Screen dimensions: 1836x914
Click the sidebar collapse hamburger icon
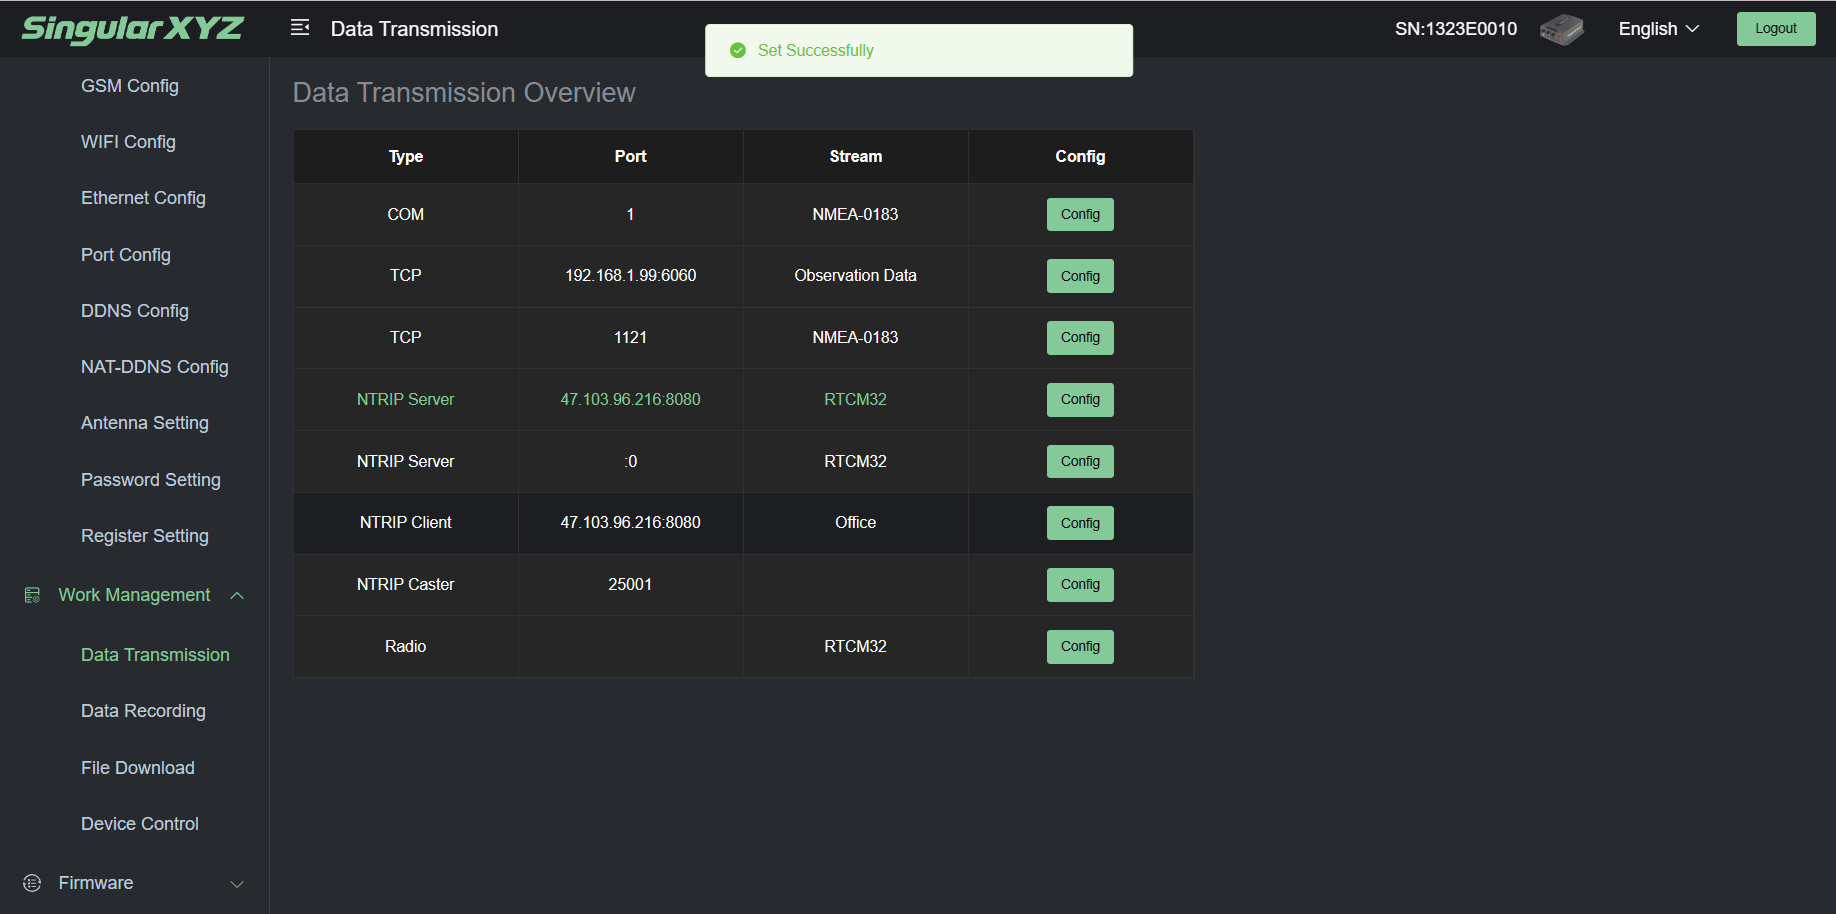coord(300,28)
